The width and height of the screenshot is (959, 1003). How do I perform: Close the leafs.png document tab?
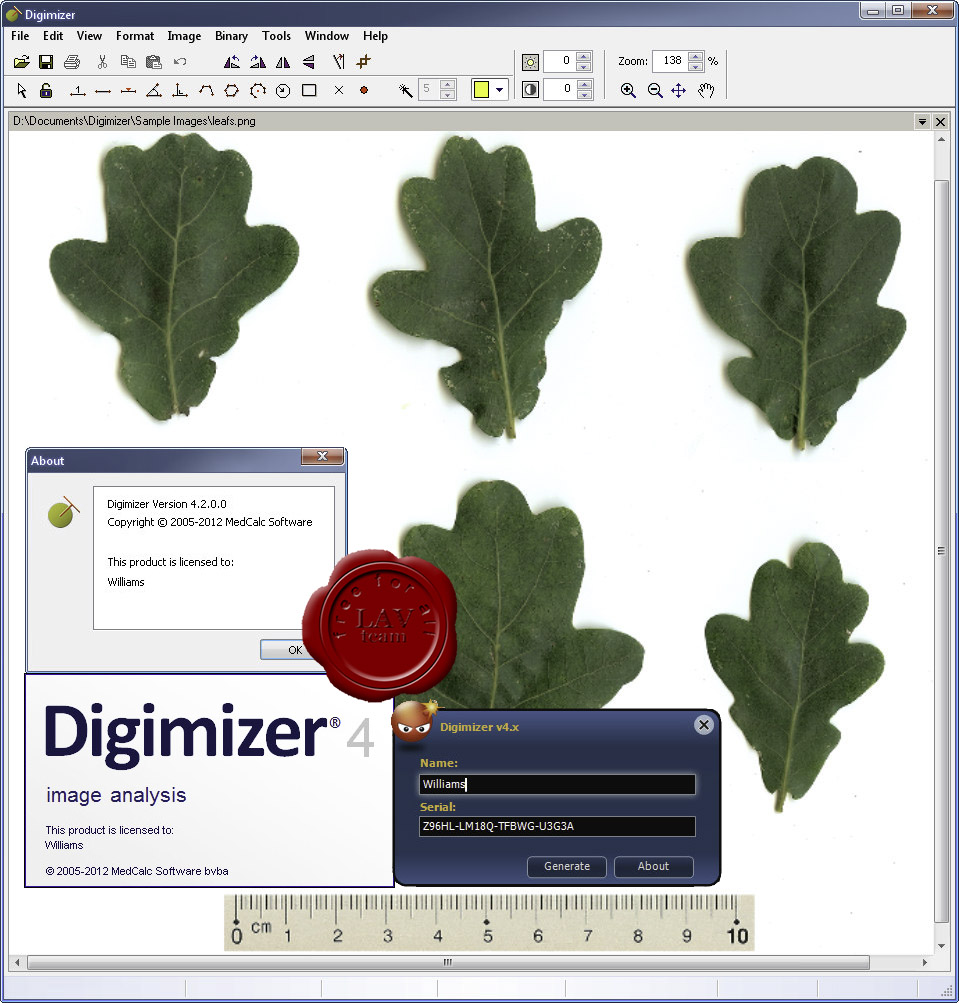[940, 122]
